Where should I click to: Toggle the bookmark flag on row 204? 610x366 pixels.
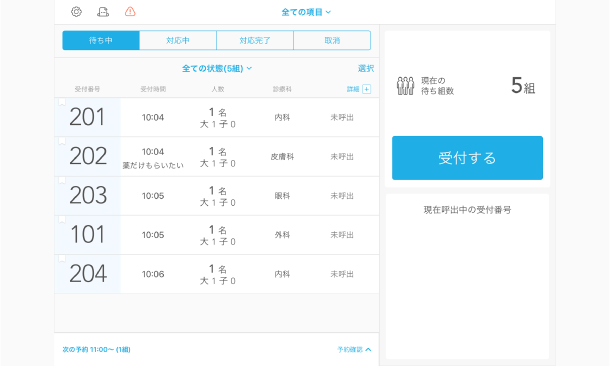(62, 259)
